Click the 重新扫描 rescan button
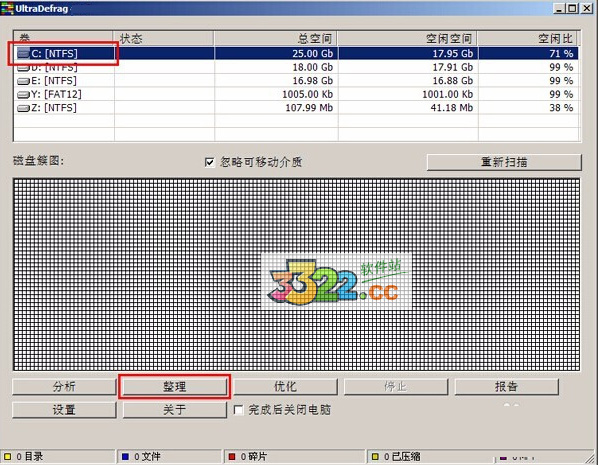The image size is (598, 465). (504, 162)
